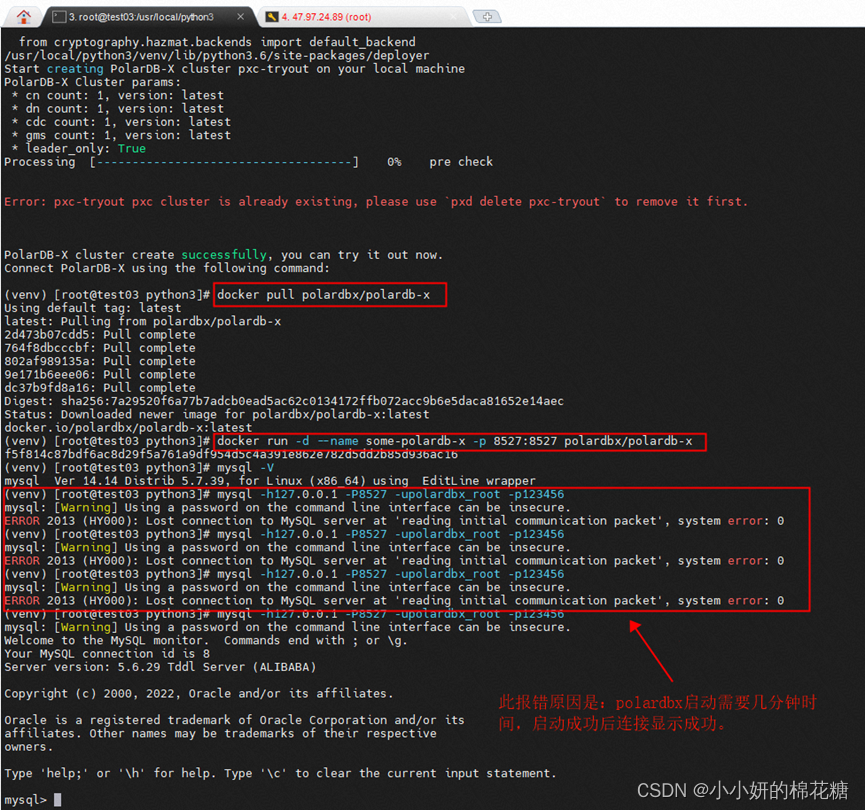Click 'Server version: 5.6.29 Tddl Server (ALIBABA)'
This screenshot has height=810, width=865.
(160, 667)
